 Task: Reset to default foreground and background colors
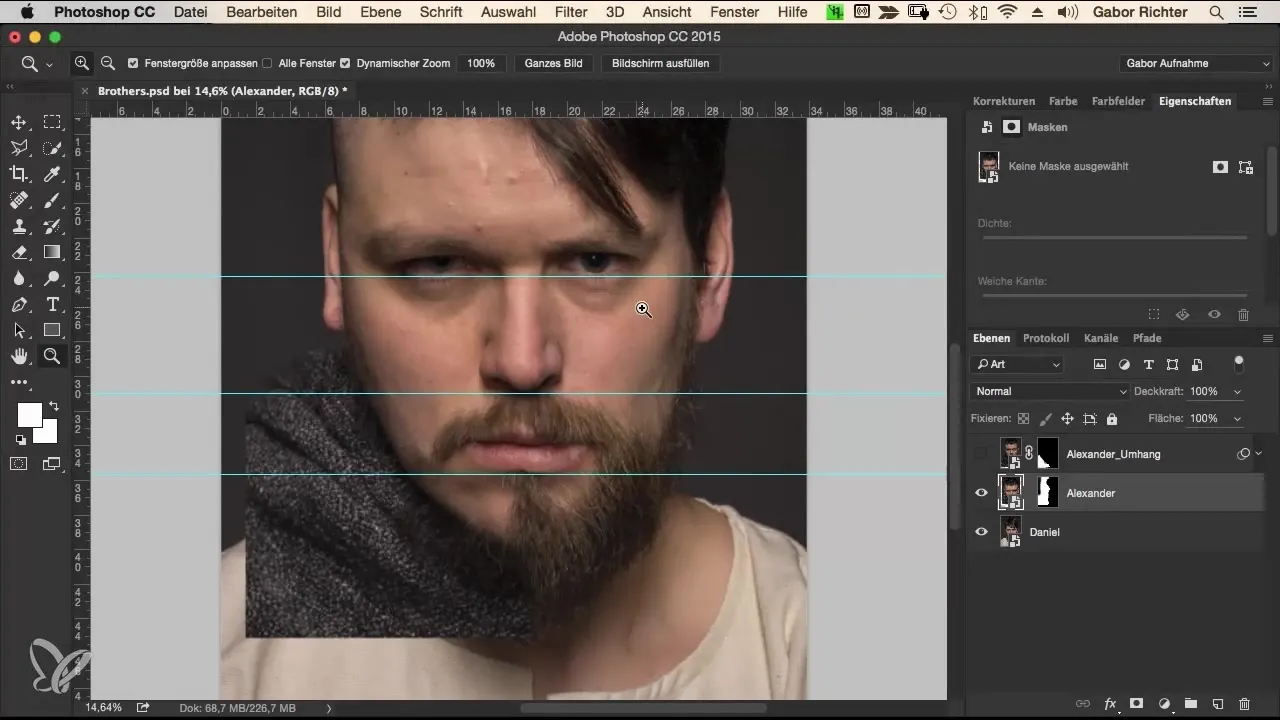tap(20, 439)
